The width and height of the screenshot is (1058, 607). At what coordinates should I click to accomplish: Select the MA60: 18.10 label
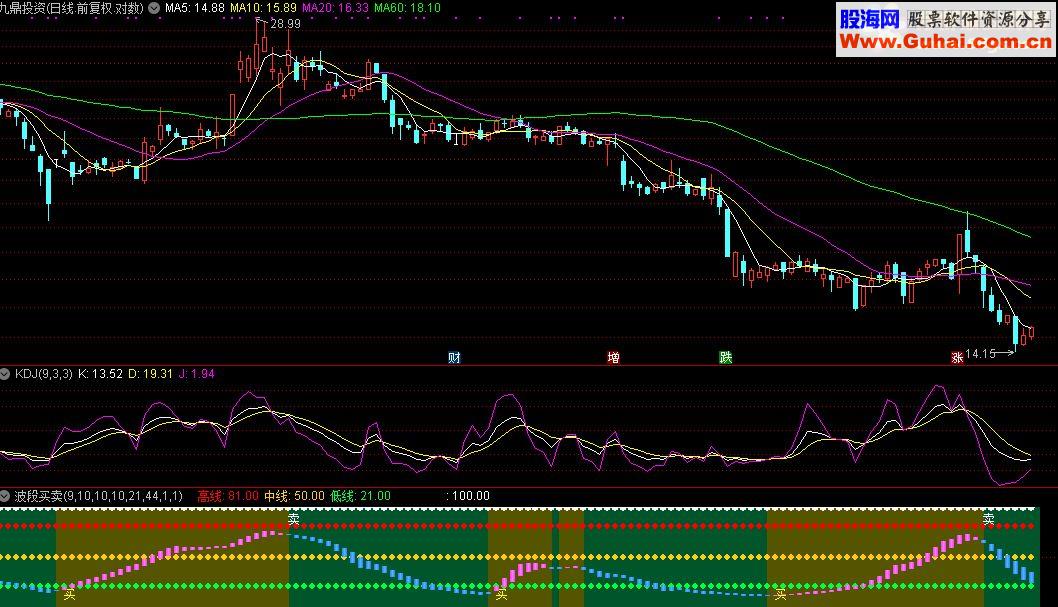click(408, 8)
